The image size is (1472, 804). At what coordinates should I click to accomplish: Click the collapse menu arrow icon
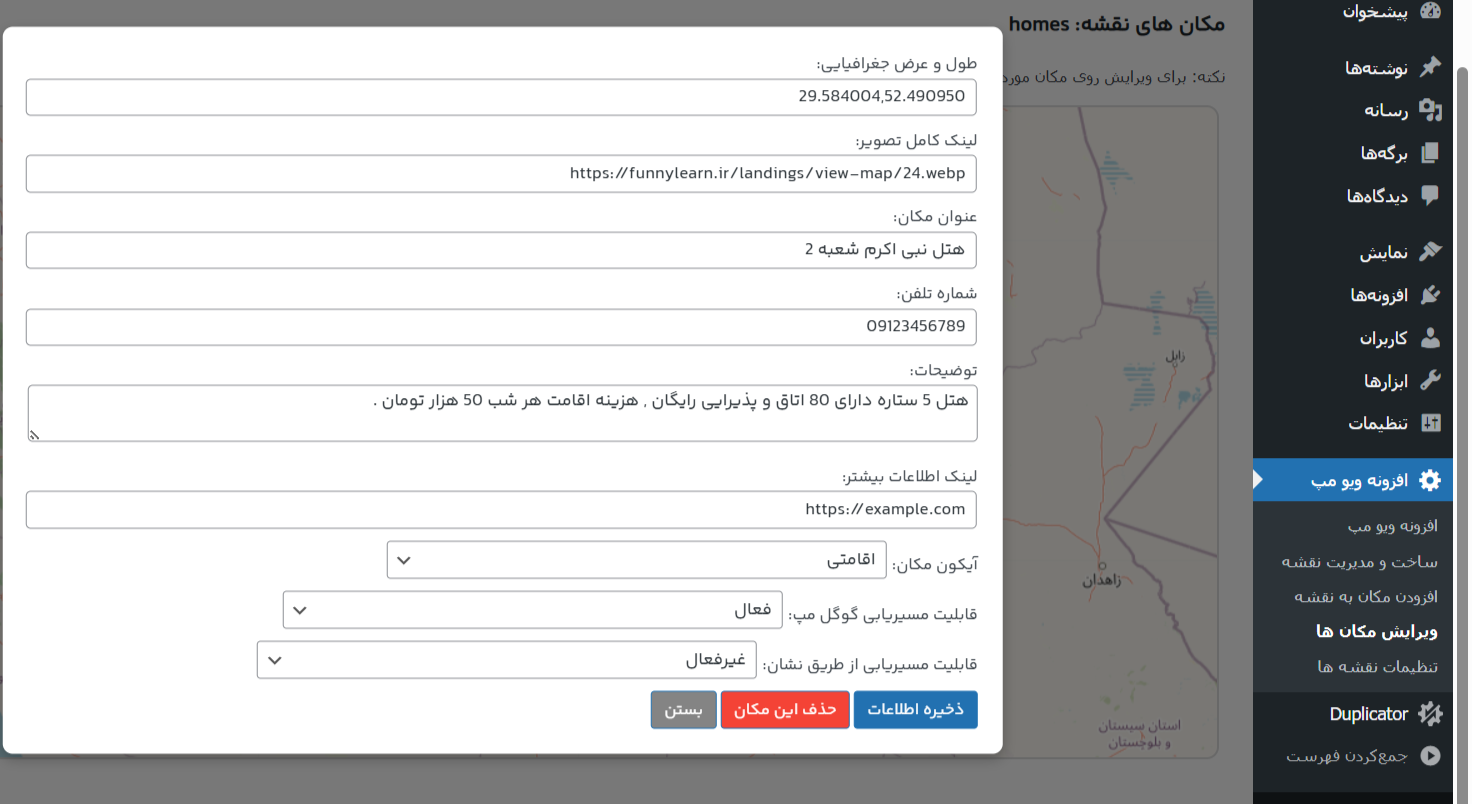(1430, 756)
